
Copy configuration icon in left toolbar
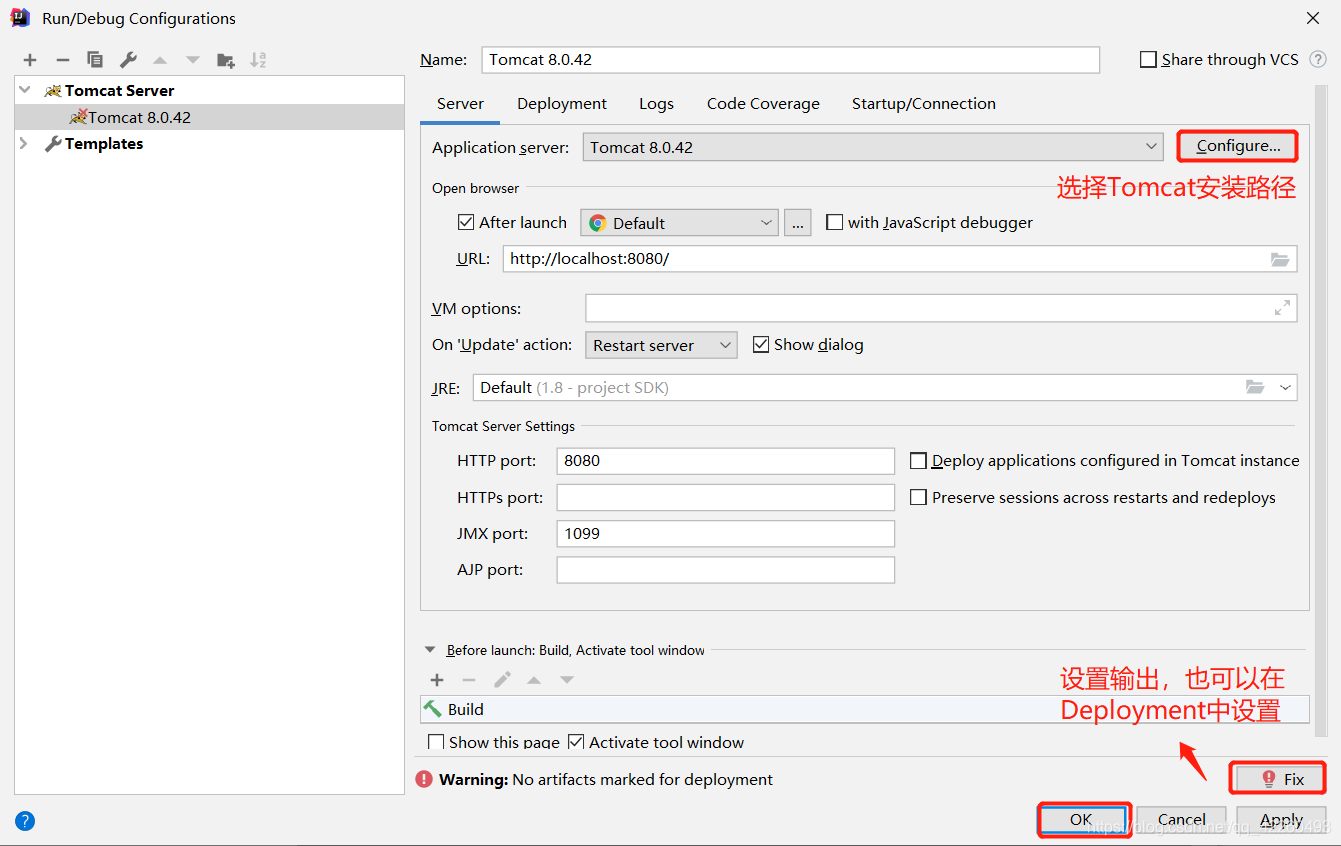(x=95, y=60)
